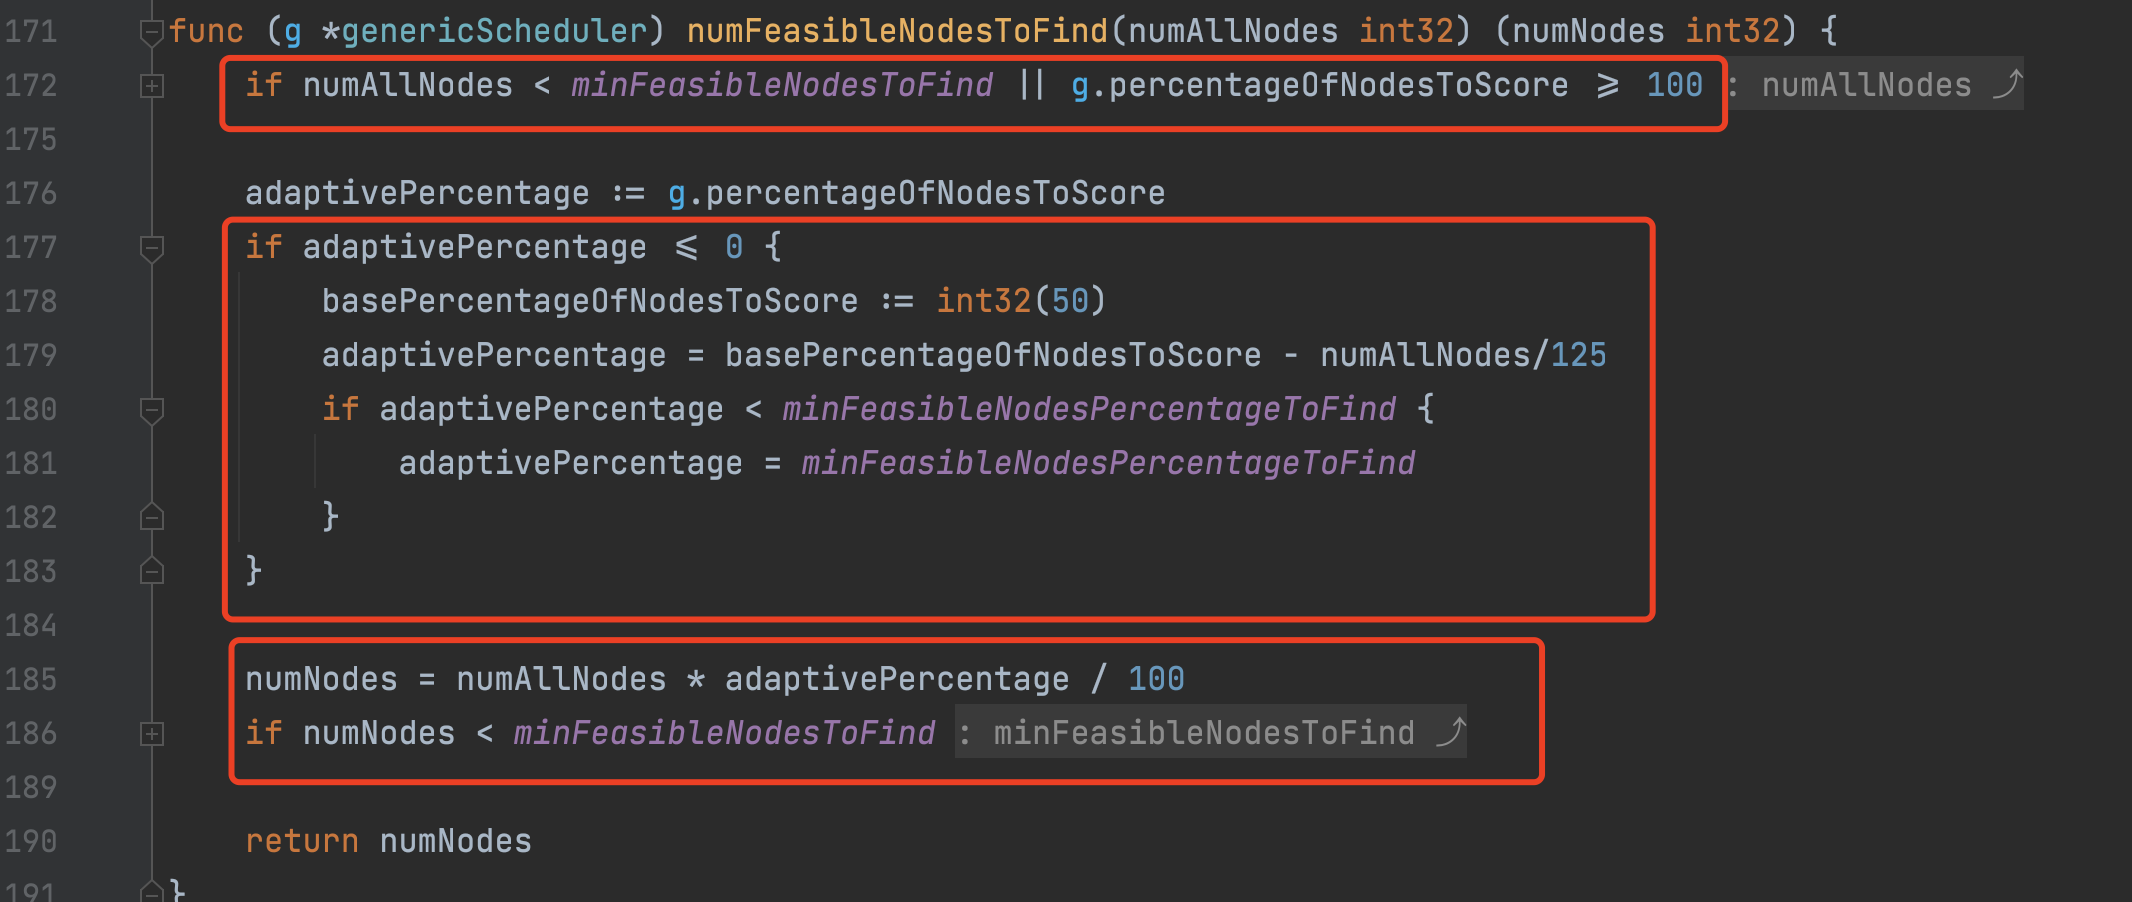Image resolution: width=2132 pixels, height=902 pixels.
Task: Click the numFeasibleNodesToFind function name in signature
Action: [x=897, y=31]
